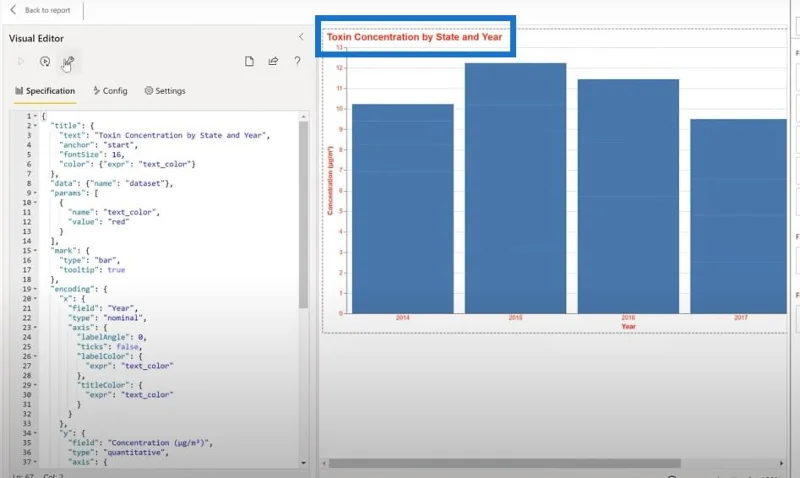Create a new specification via the page icon
Image resolution: width=800 pixels, height=478 pixels.
coord(249,61)
